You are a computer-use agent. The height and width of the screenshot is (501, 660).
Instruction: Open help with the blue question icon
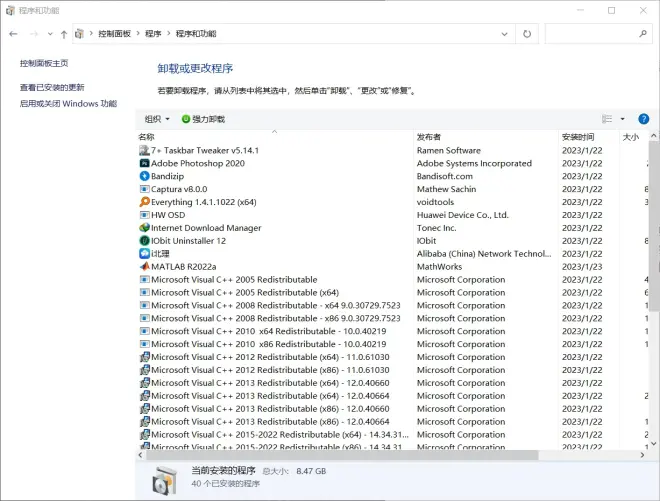[643, 119]
